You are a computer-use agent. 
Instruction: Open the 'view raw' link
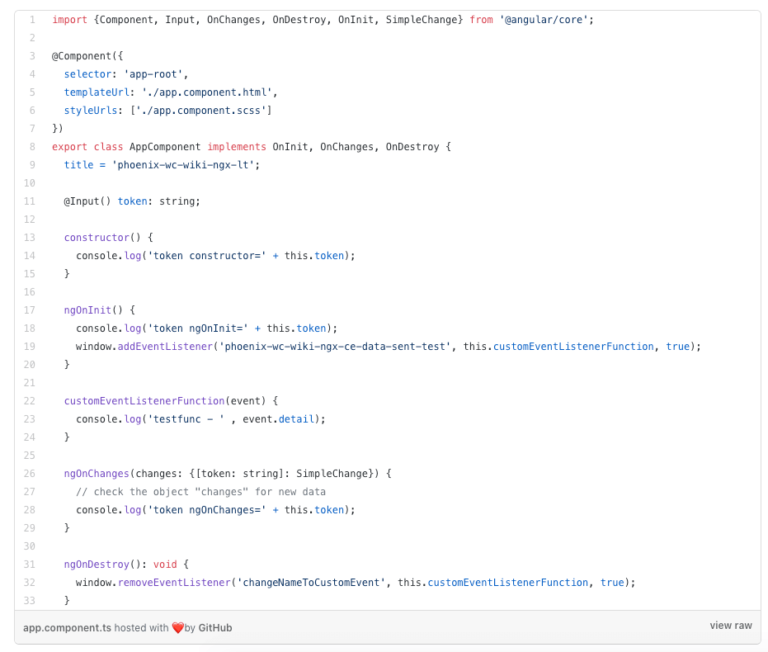(x=731, y=626)
